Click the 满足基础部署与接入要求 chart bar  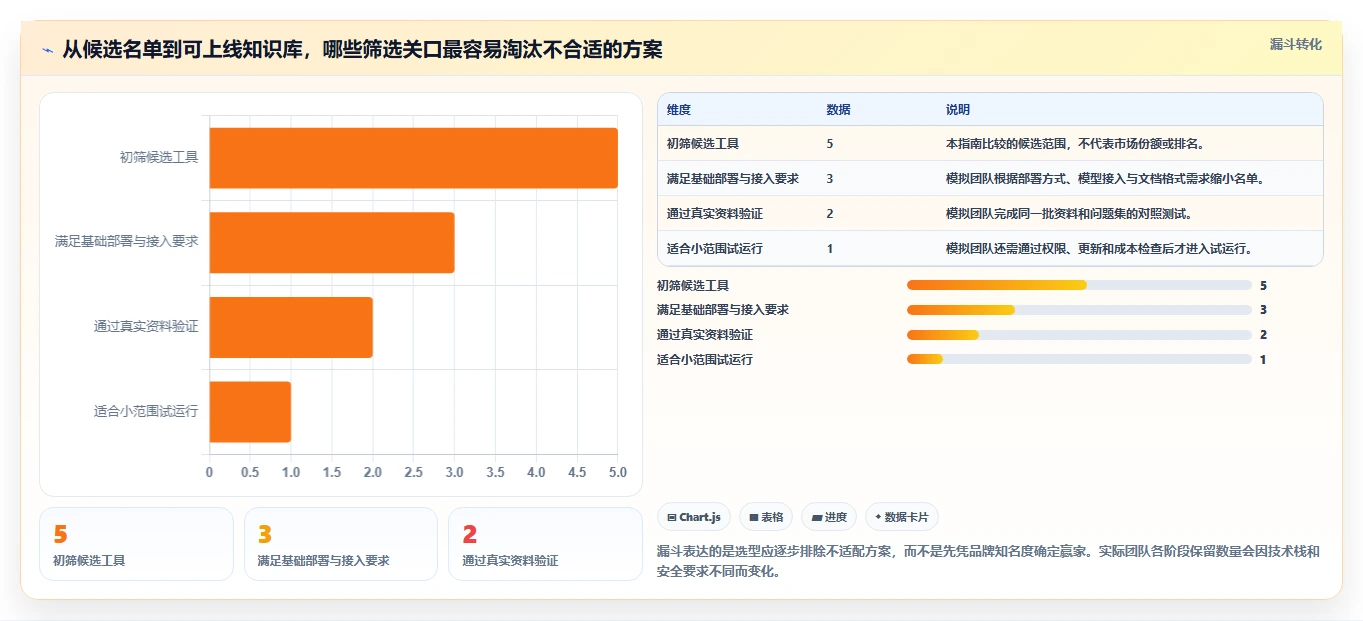coord(332,242)
